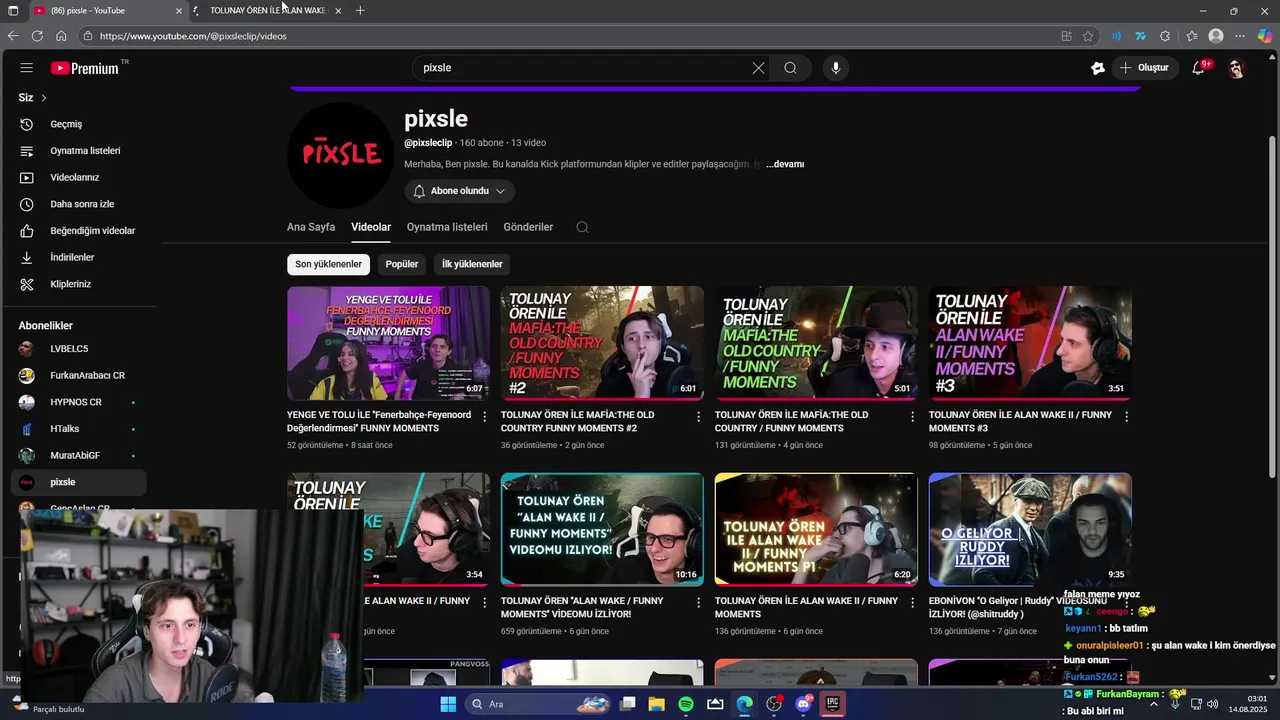Open Spotify from the taskbar
The width and height of the screenshot is (1280, 720).
pos(686,704)
